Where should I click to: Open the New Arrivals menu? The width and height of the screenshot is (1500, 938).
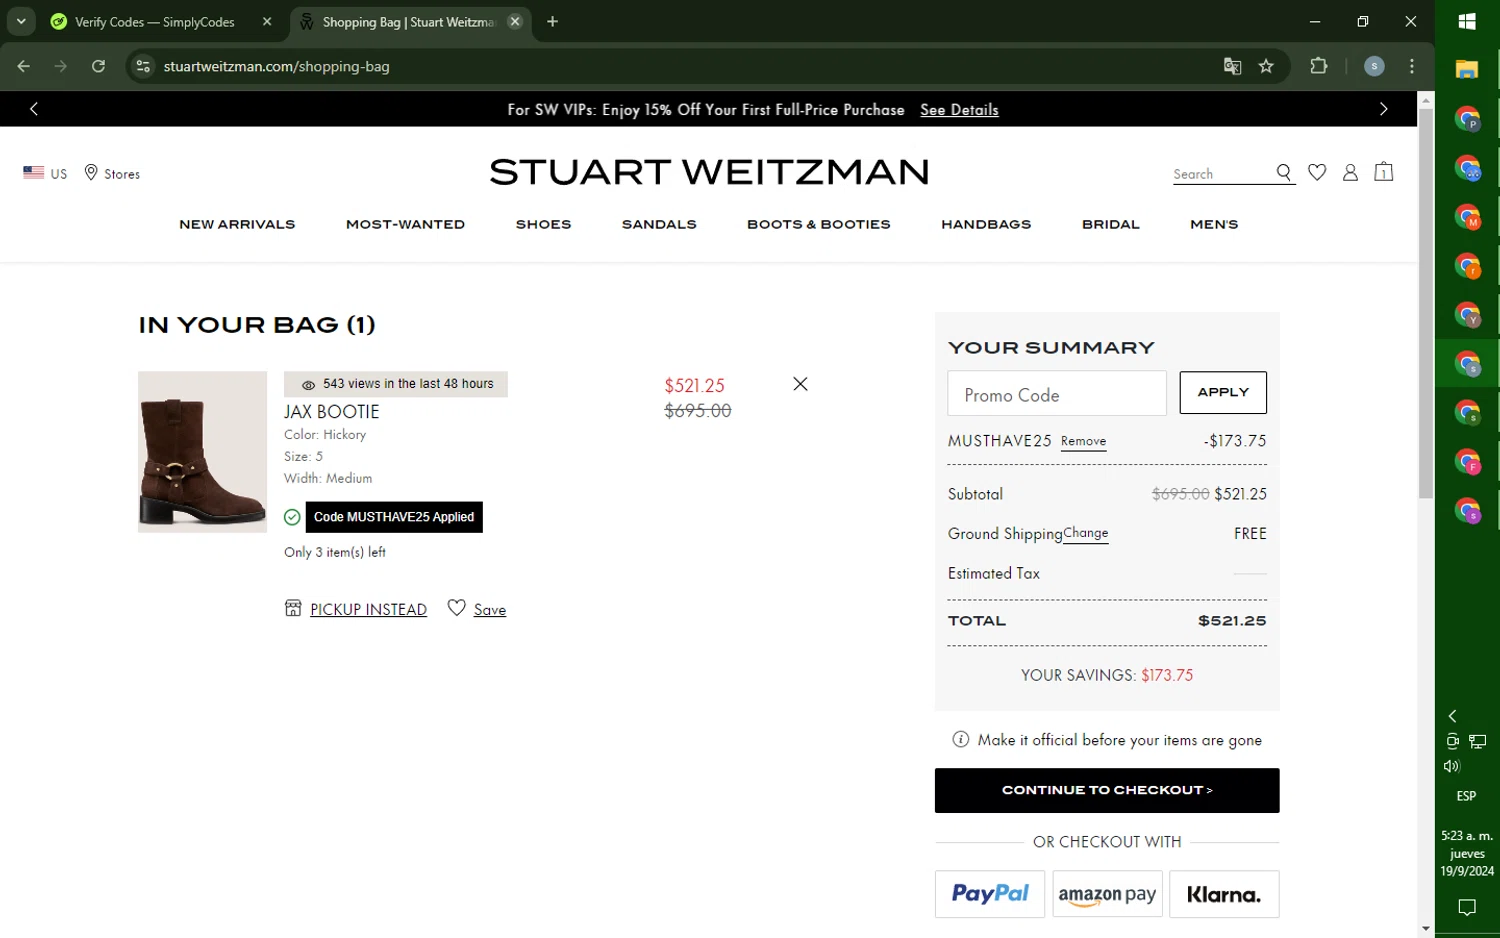tap(237, 224)
